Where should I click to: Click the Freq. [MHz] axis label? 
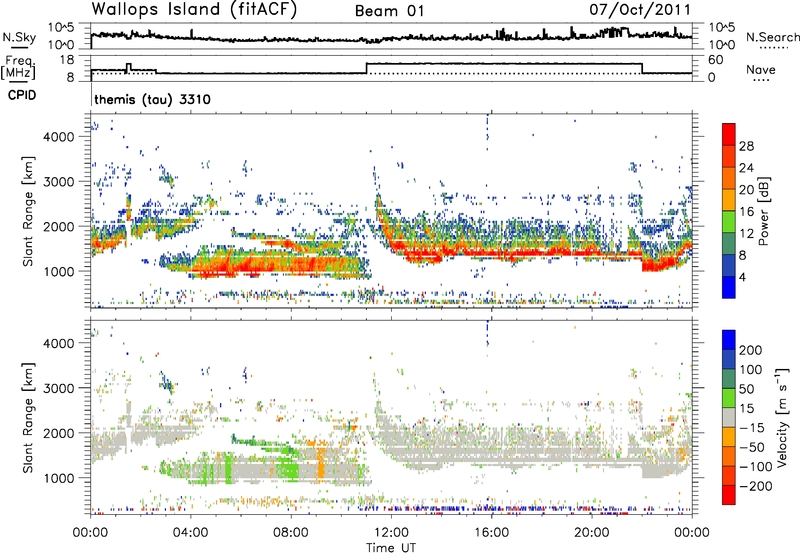(x=18, y=67)
